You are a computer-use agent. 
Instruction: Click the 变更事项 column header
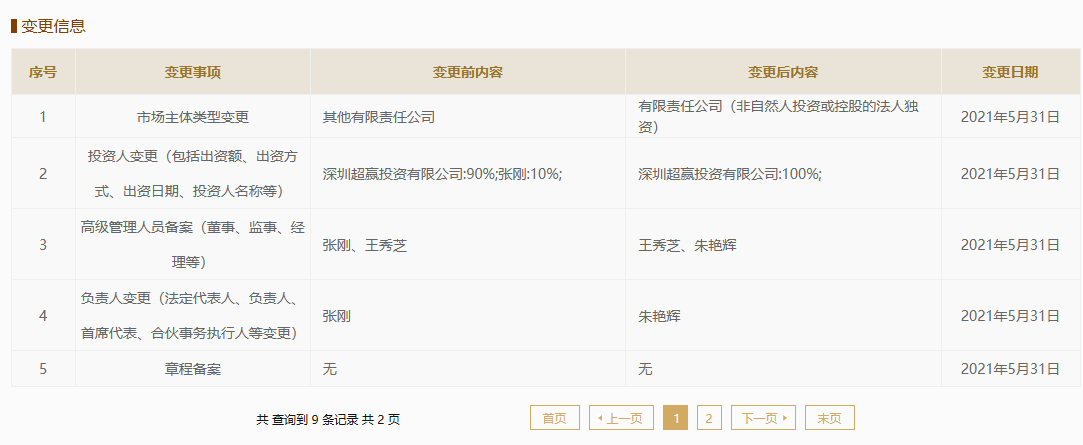[x=193, y=72]
